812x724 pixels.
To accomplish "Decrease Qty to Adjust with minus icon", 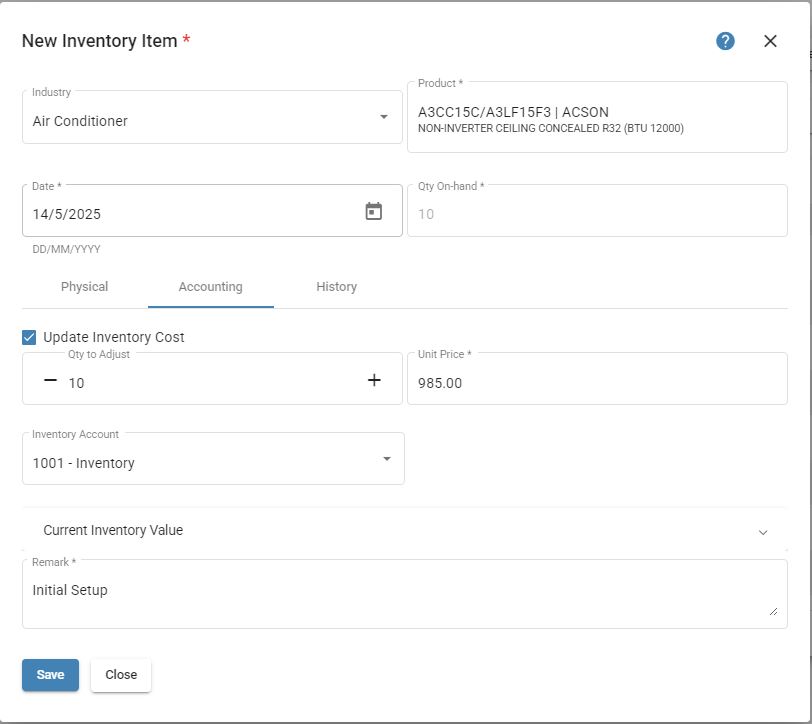I will [50, 381].
